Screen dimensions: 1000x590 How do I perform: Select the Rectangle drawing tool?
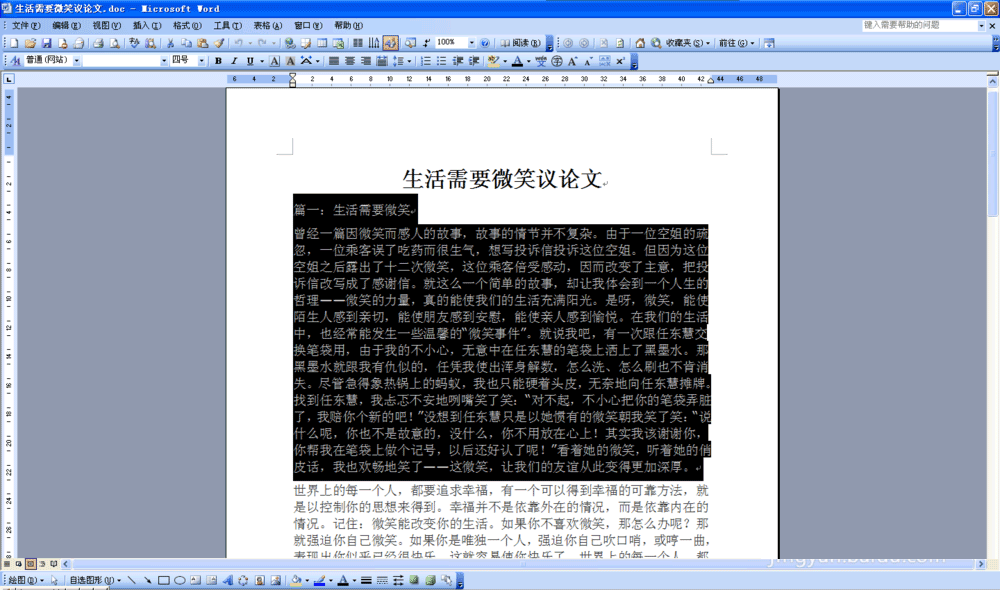pos(163,580)
